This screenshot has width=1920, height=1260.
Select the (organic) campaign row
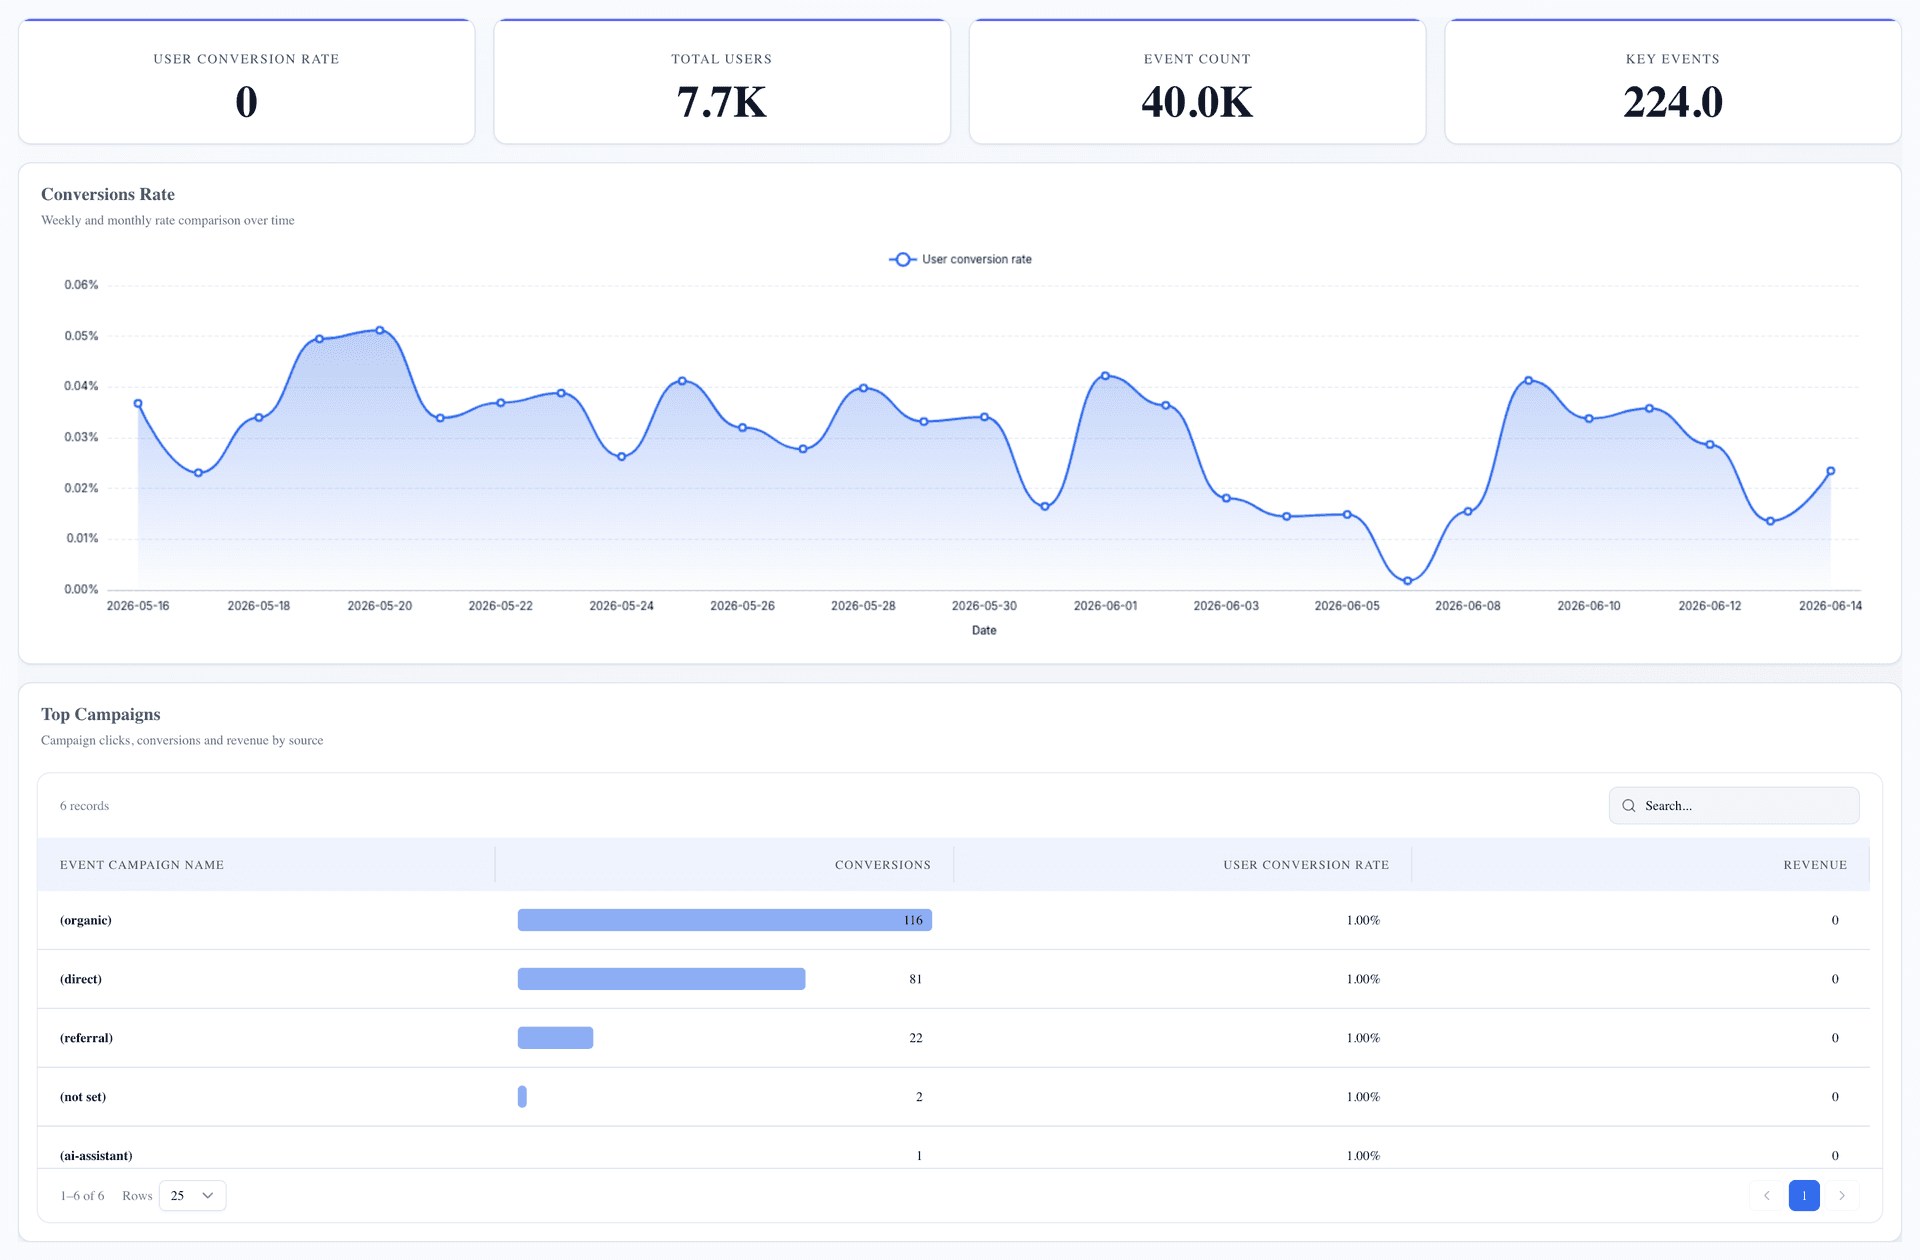pyautogui.click(x=953, y=920)
